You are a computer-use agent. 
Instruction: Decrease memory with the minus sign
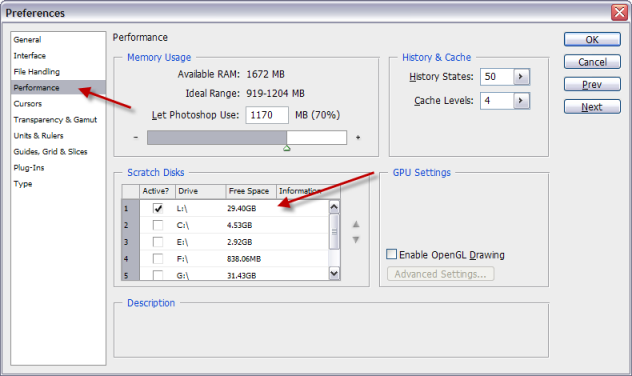pyautogui.click(x=136, y=137)
